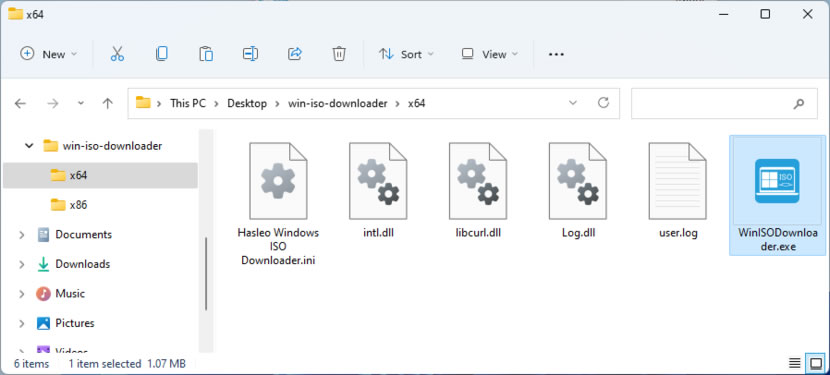Image resolution: width=830 pixels, height=375 pixels.
Task: Maximize the x64 window
Action: (765, 14)
